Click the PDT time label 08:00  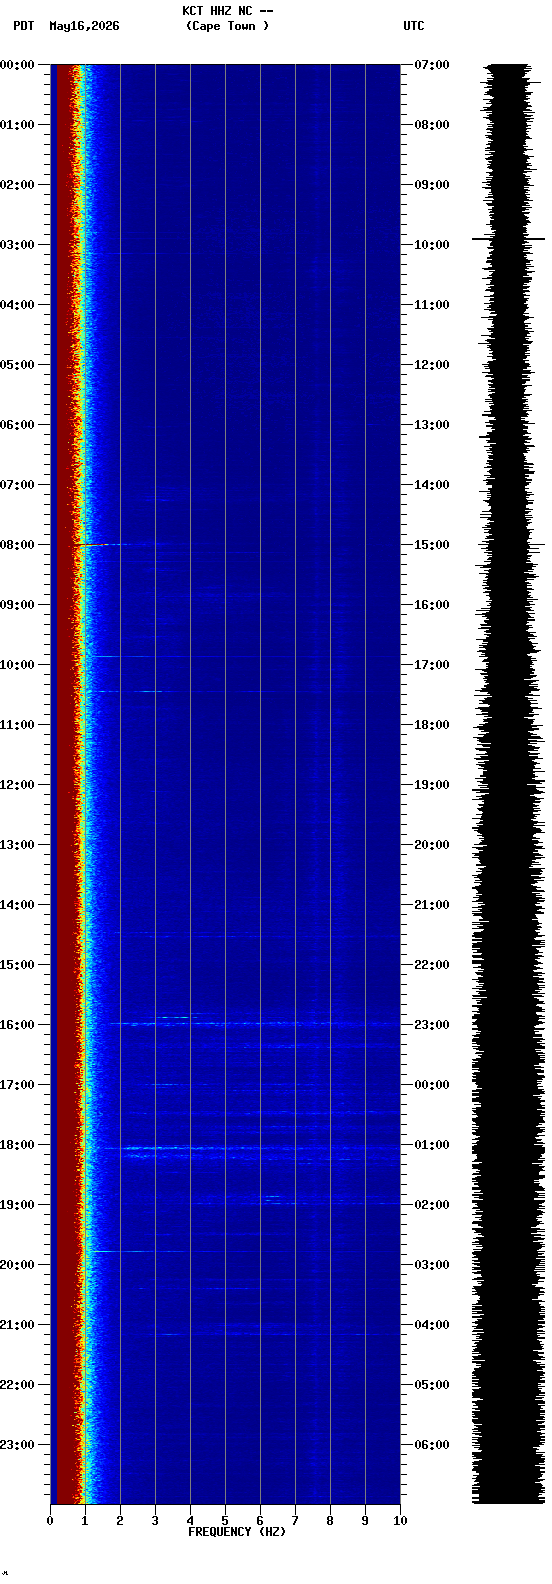[18, 545]
